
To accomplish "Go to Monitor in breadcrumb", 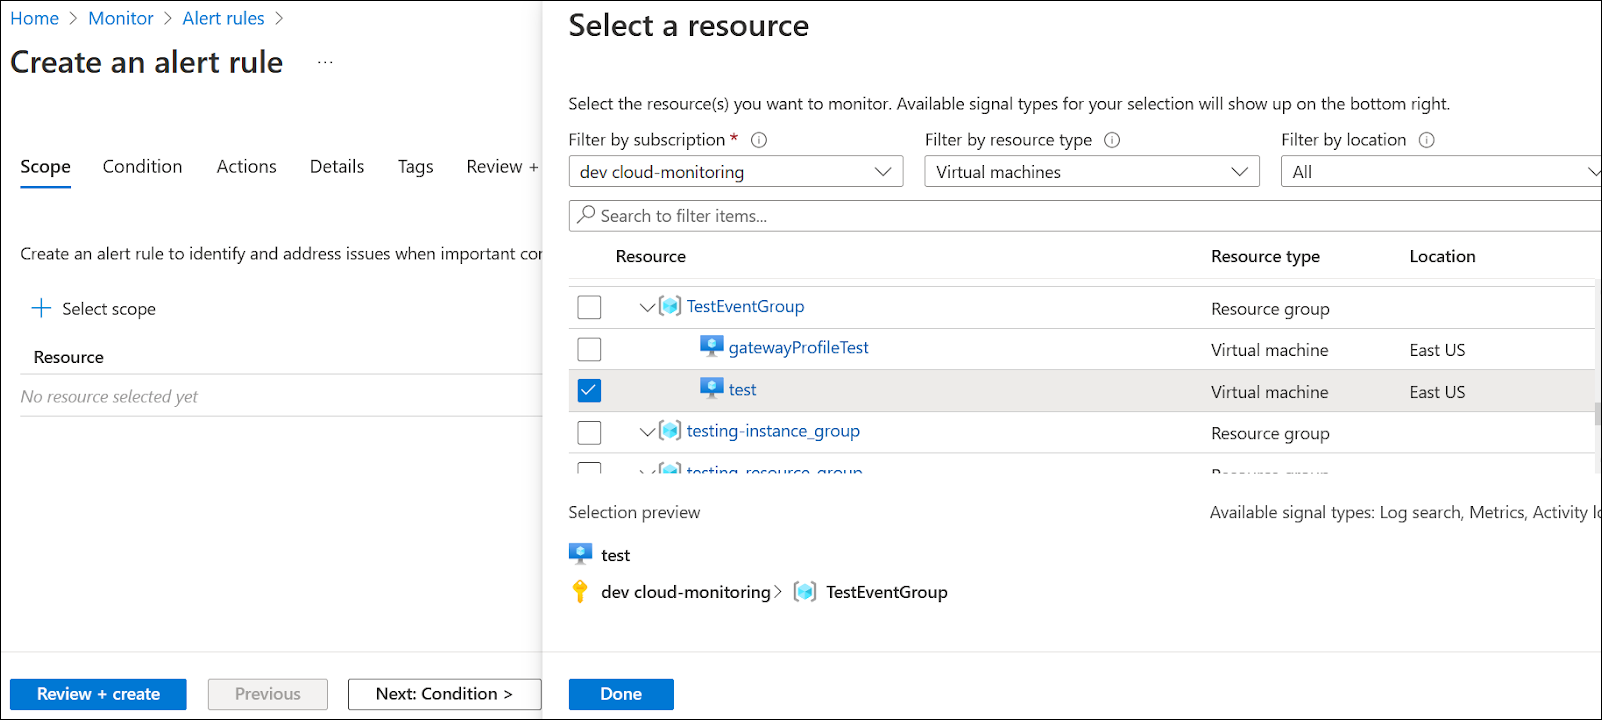I will tap(121, 18).
